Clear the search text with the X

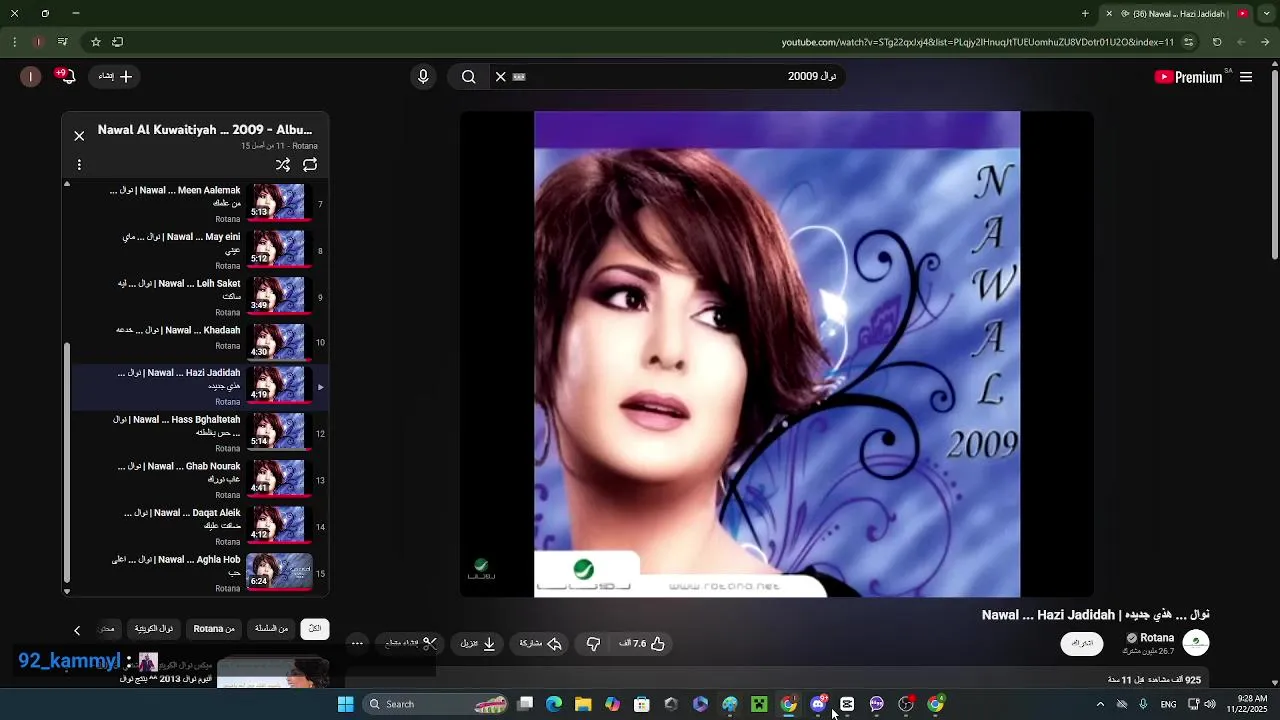501,76
